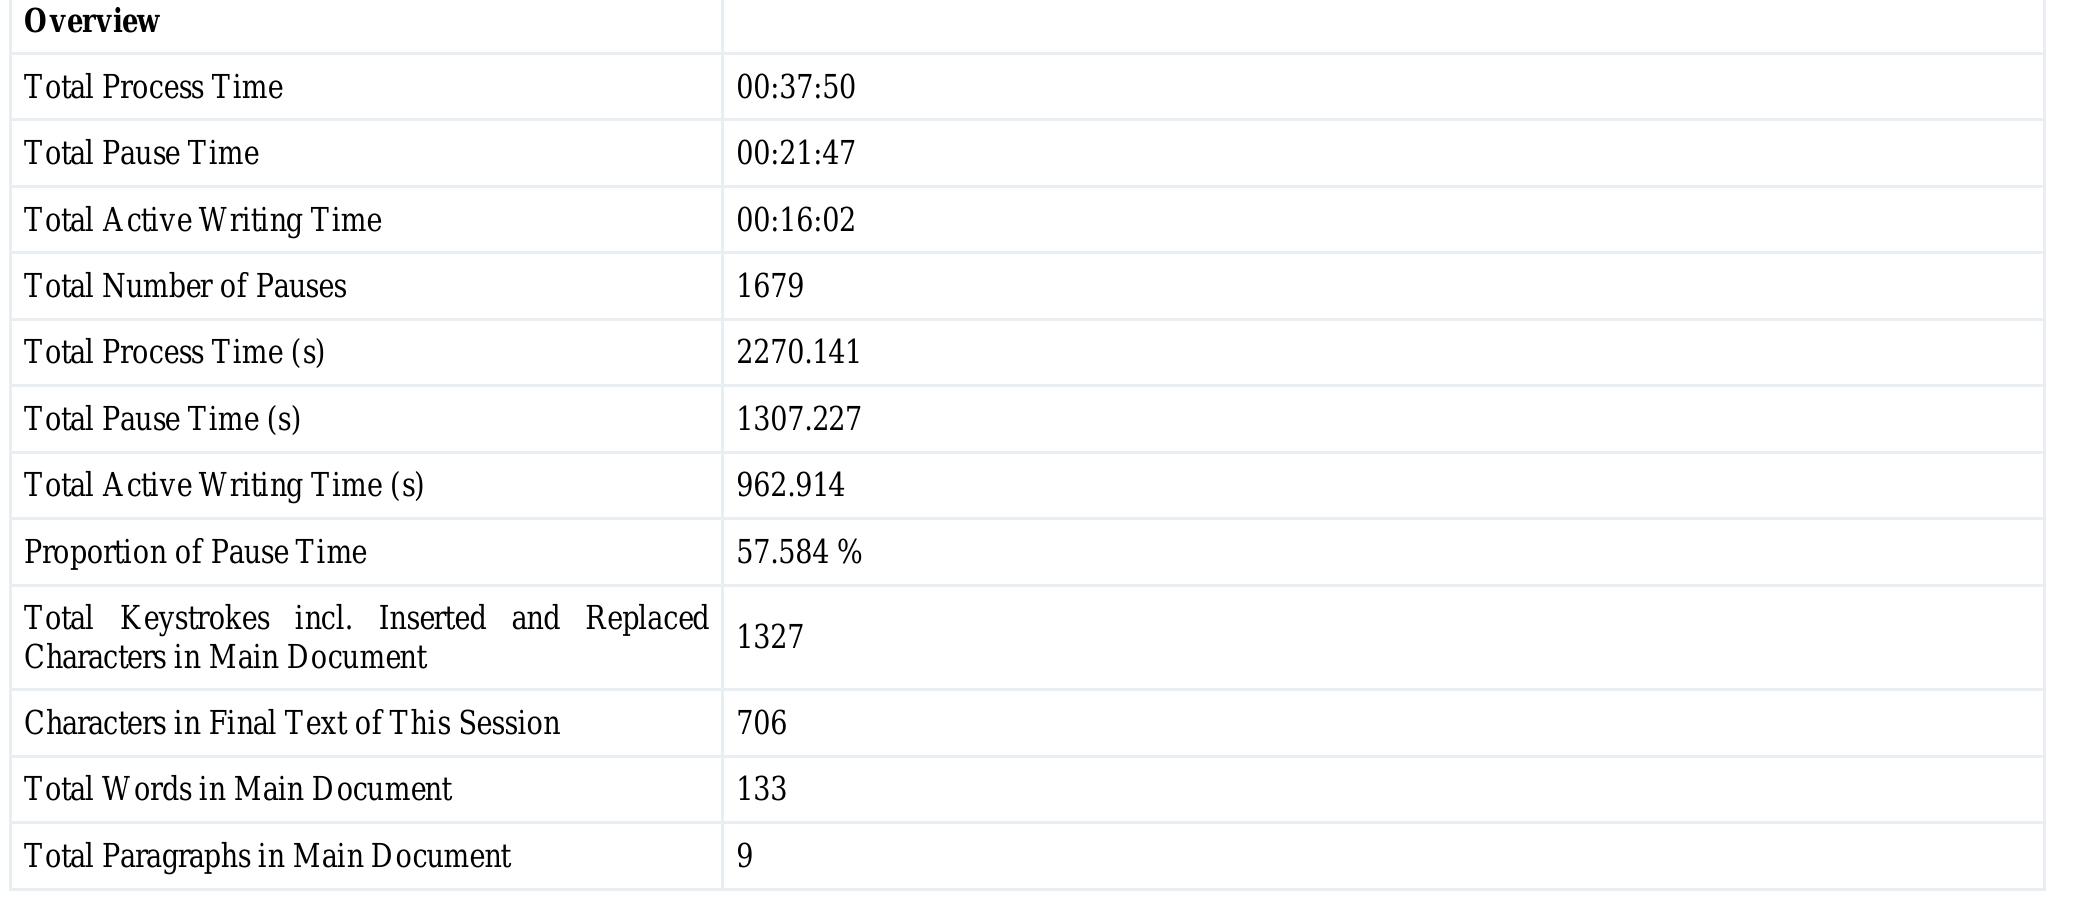Click the 00:16:02 active writing value
The width and height of the screenshot is (2080, 906).
796,220
